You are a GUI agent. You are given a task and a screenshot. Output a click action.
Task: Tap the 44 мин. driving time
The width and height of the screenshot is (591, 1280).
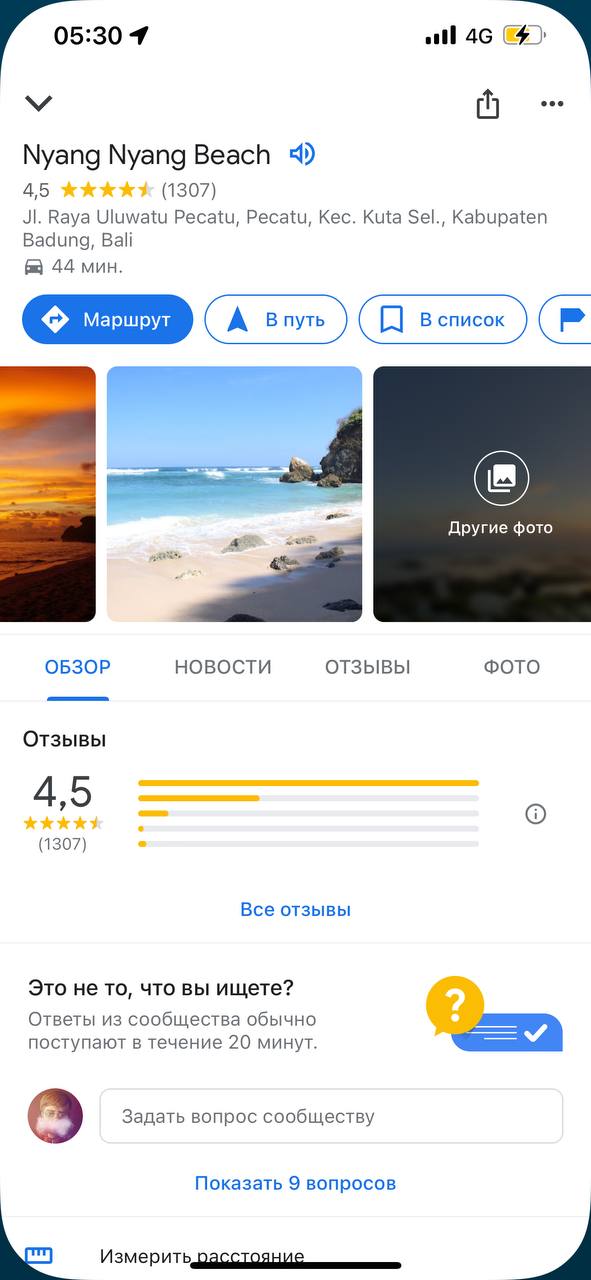pyautogui.click(x=73, y=266)
